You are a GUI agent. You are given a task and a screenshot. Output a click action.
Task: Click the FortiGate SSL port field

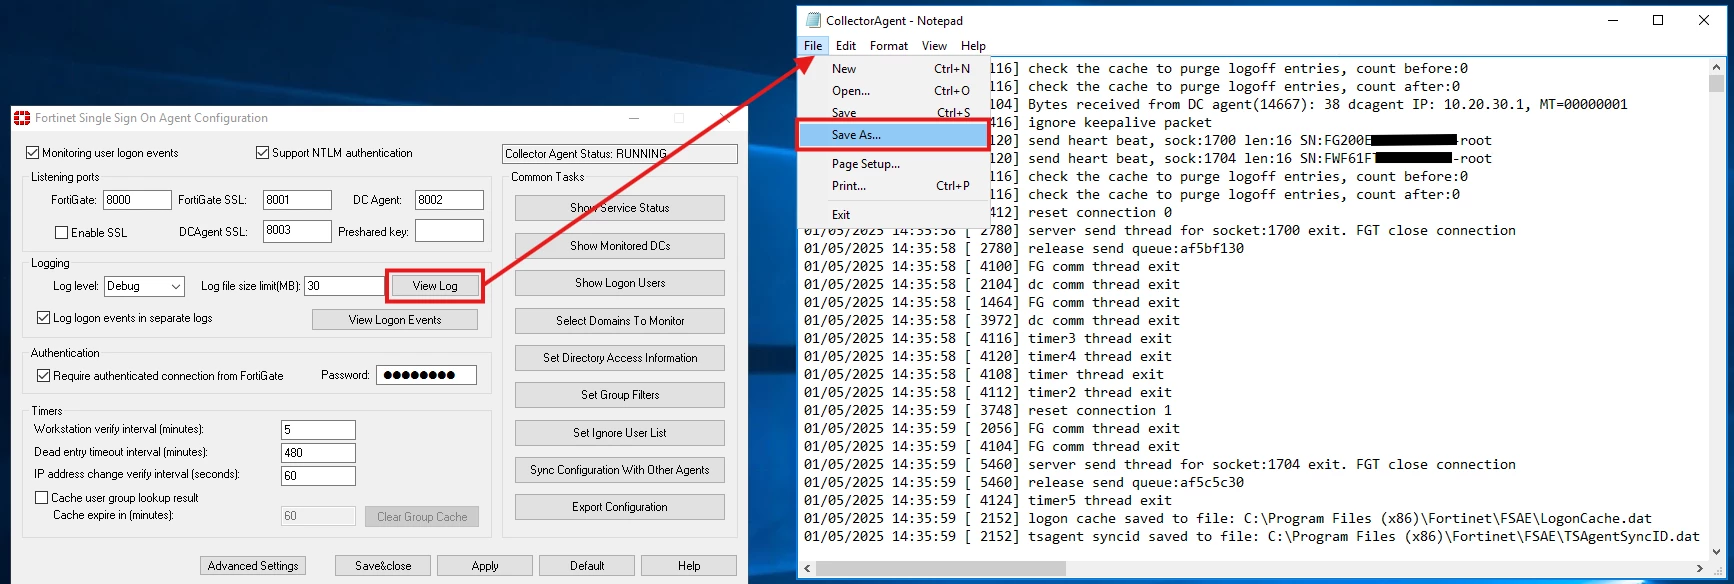click(297, 200)
